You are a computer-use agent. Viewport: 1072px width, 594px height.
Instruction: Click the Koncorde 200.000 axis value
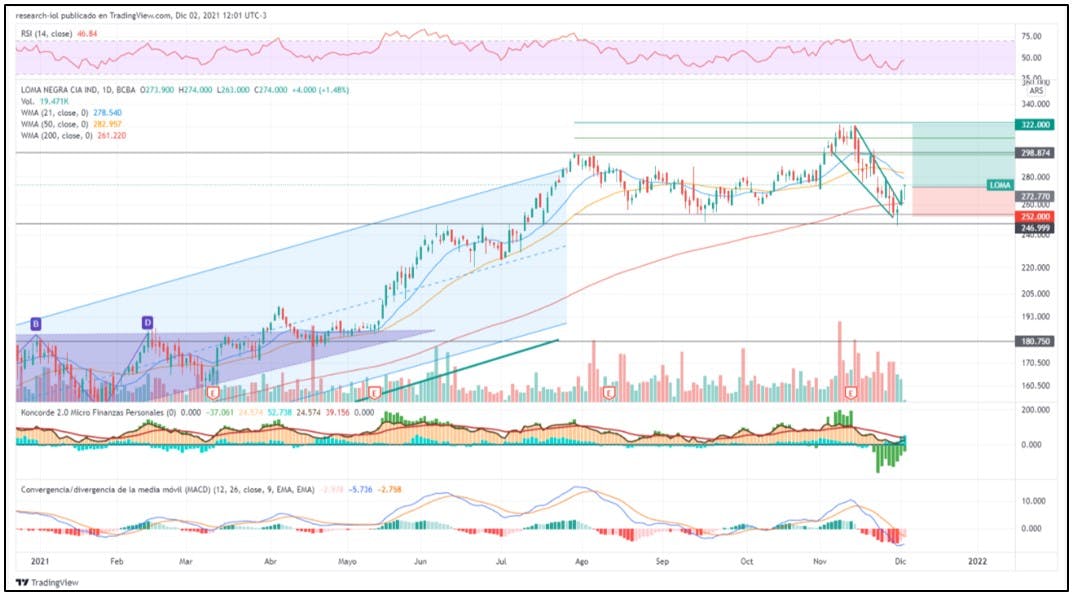click(1036, 410)
